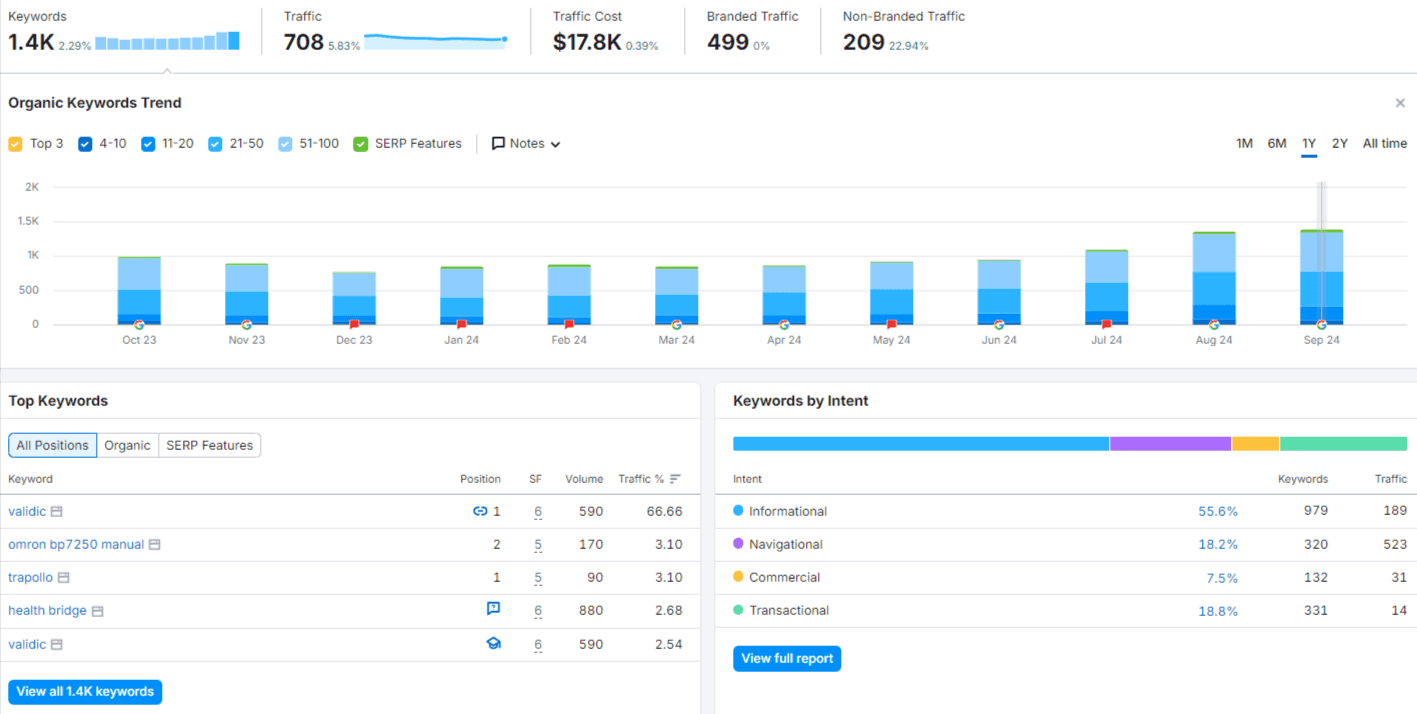
Task: Toggle the 11-20 positions checkbox
Action: [x=148, y=144]
